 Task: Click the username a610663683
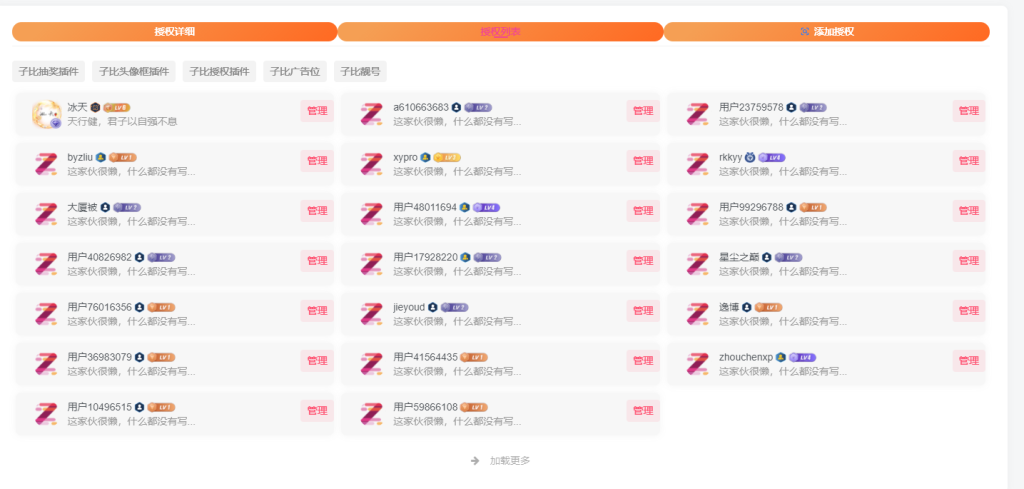click(421, 107)
